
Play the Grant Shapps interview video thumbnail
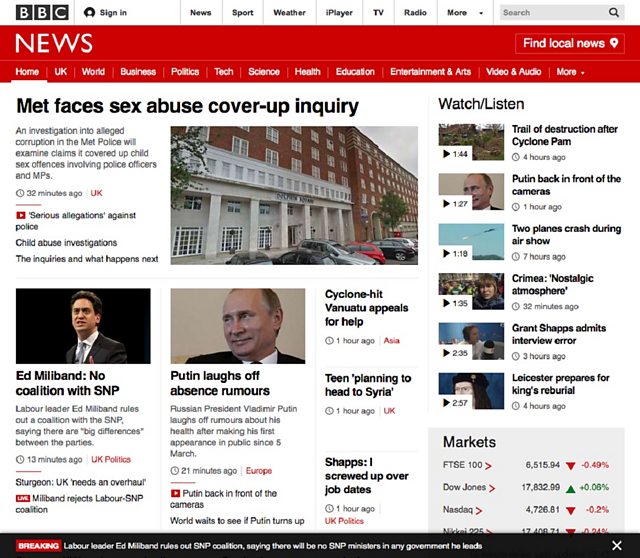point(471,341)
